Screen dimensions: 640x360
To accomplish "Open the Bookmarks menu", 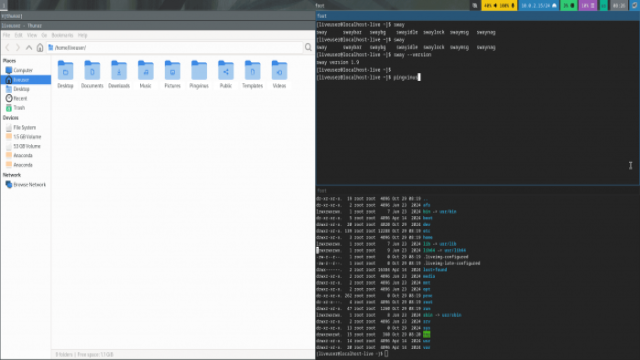I will [62, 36].
